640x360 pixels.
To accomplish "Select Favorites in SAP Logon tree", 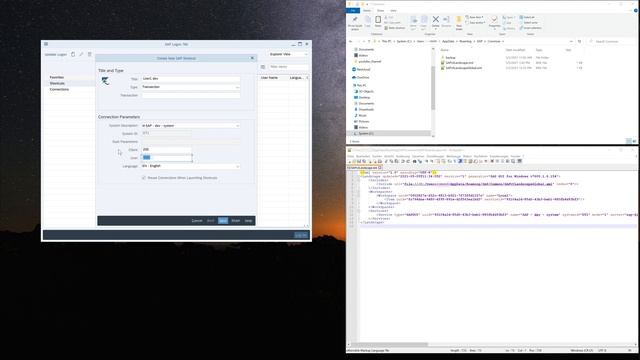I will (57, 77).
